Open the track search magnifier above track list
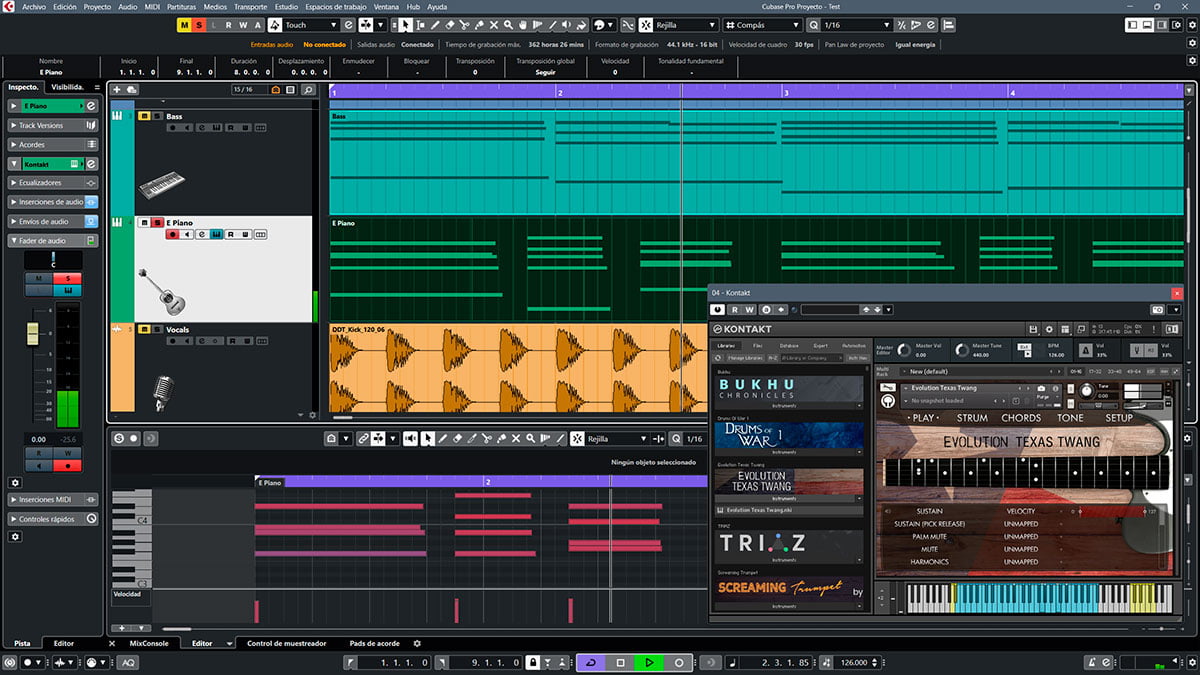The image size is (1200, 675). 308,90
